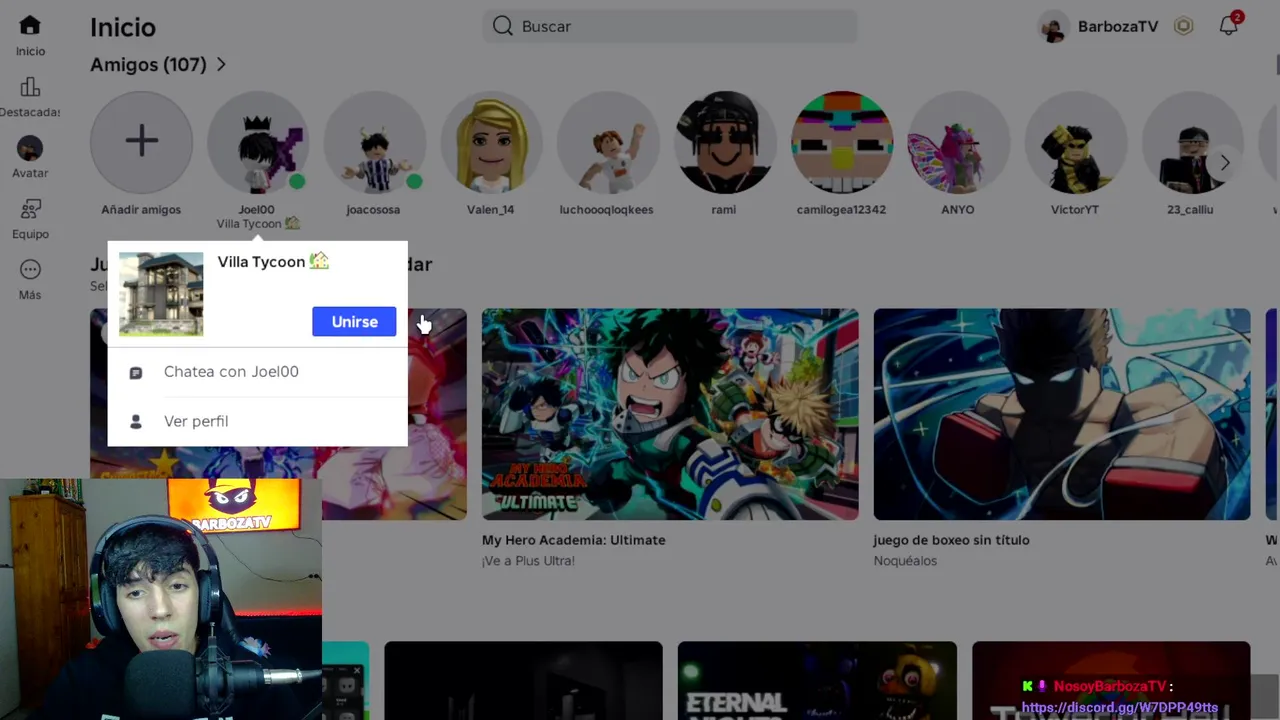Click inside the Buscar search field
Viewport: 1280px width, 720px height.
(x=670, y=26)
